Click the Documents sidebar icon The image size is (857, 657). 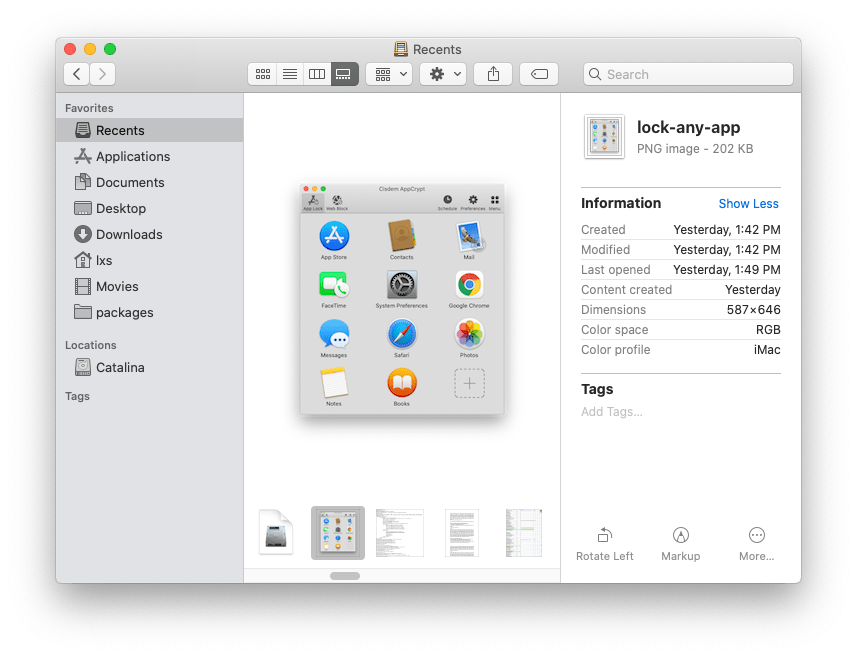[83, 181]
